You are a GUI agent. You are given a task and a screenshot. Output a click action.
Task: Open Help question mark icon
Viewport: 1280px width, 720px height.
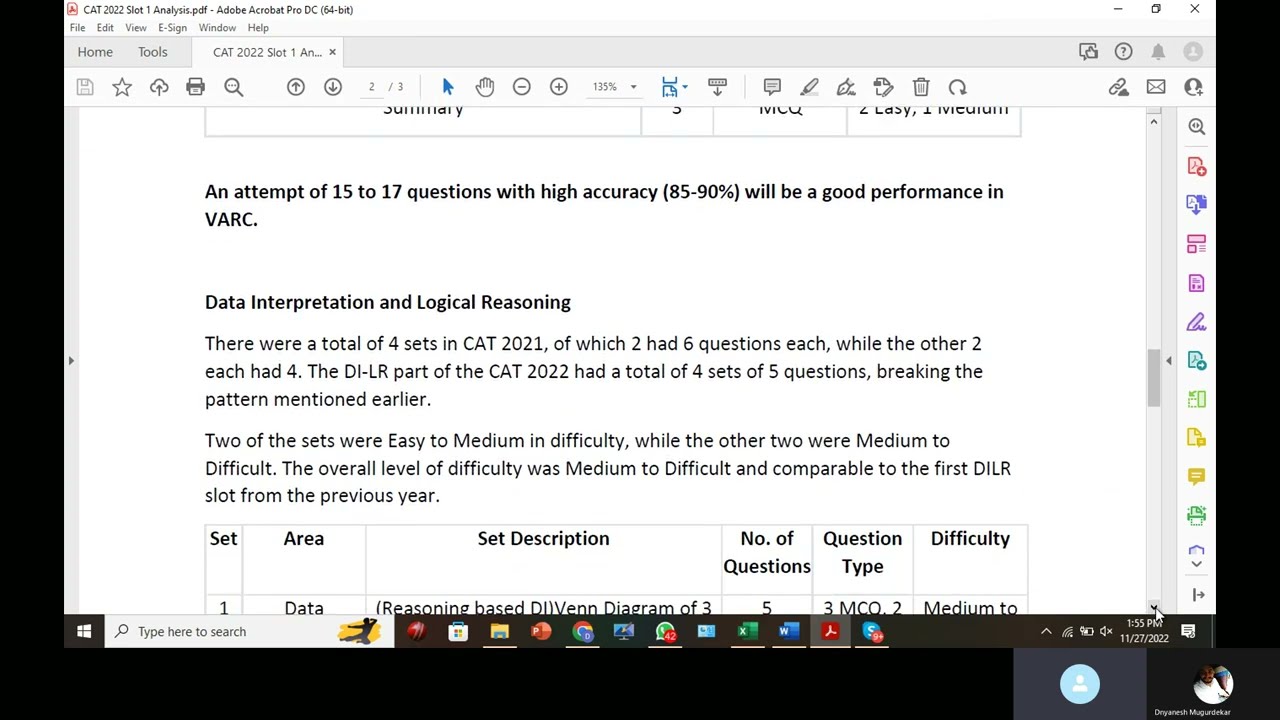[1123, 52]
